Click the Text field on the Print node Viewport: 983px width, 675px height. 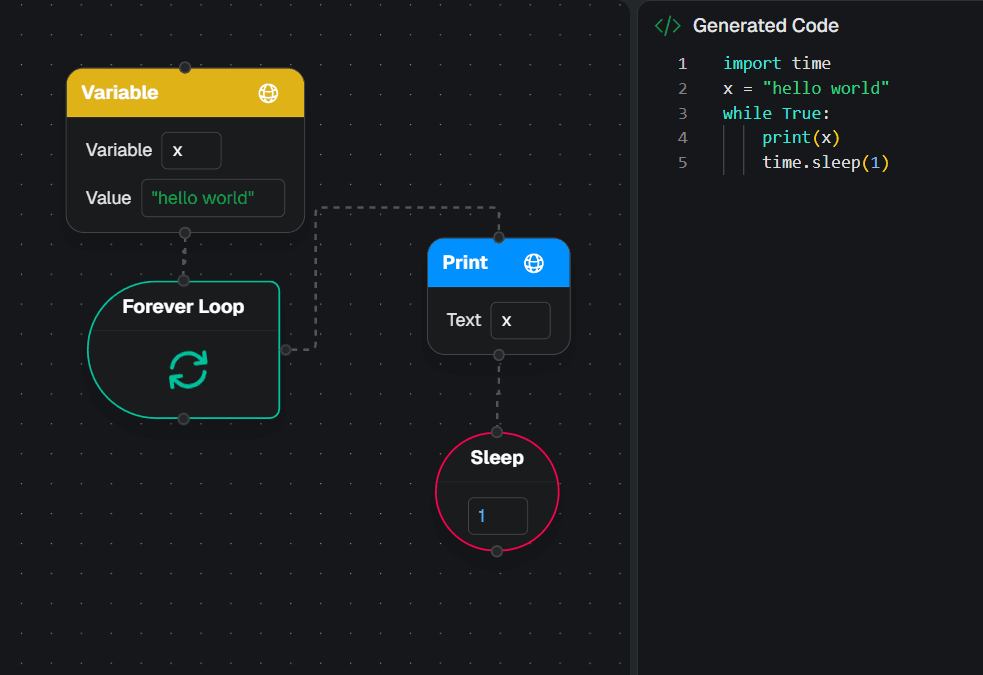tap(520, 320)
